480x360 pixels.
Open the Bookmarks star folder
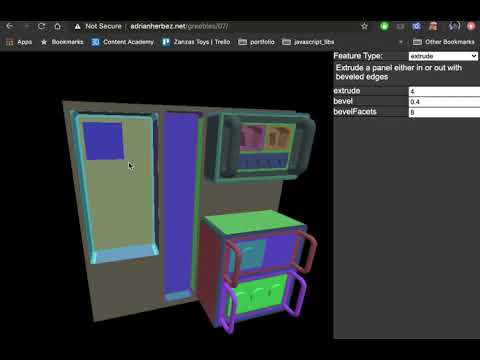(62, 42)
